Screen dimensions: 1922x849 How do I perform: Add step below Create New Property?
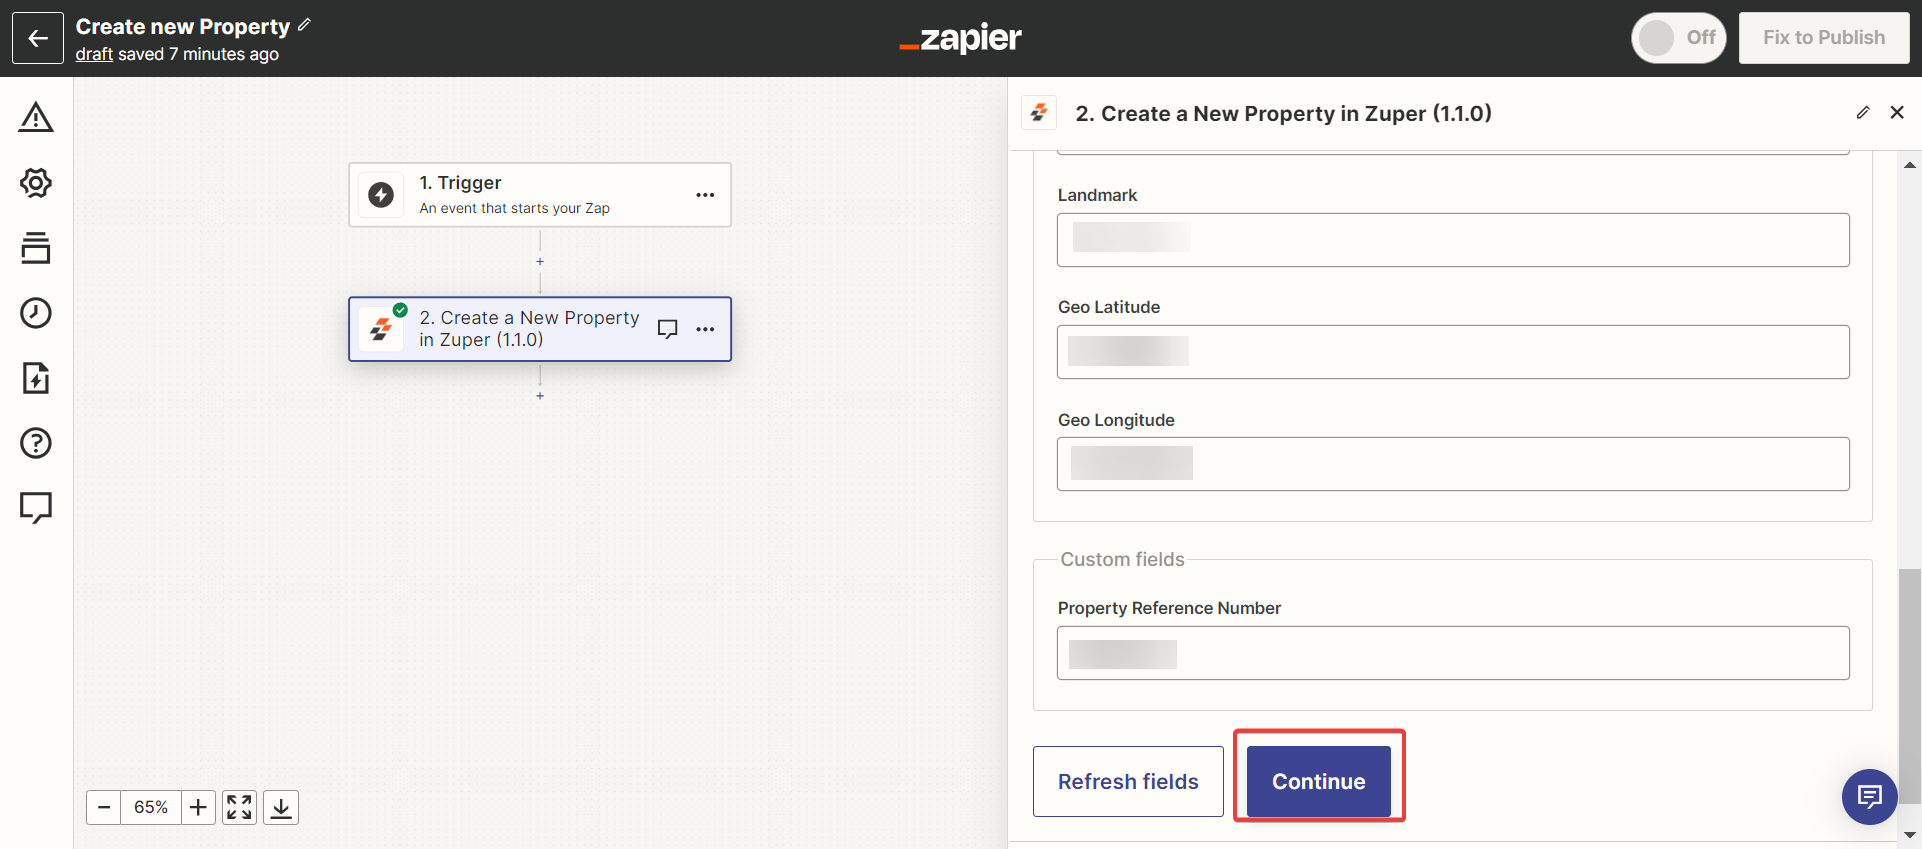(540, 396)
